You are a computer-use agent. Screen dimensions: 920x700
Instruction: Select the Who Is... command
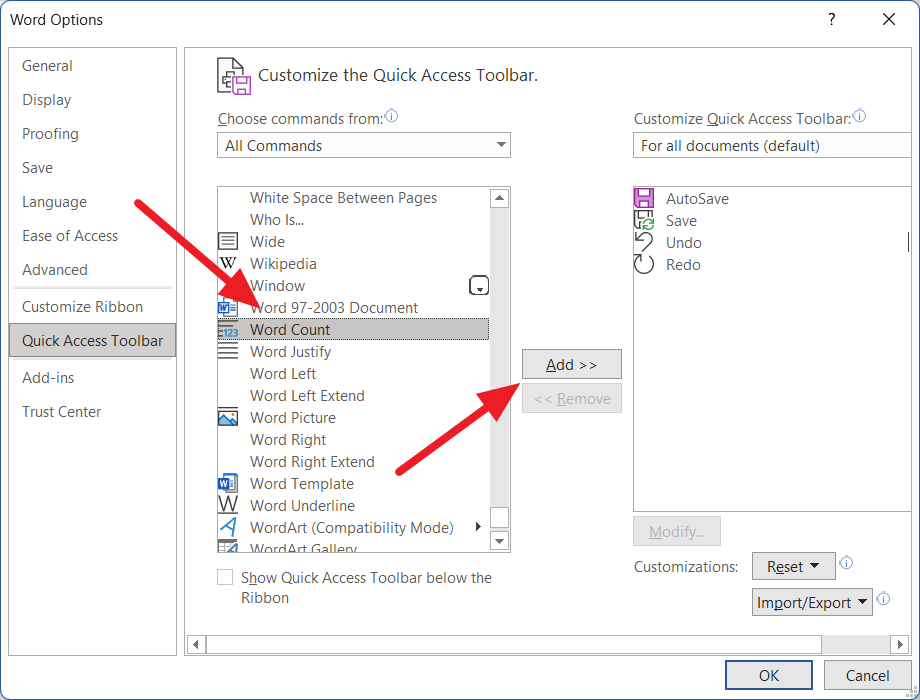pos(353,219)
